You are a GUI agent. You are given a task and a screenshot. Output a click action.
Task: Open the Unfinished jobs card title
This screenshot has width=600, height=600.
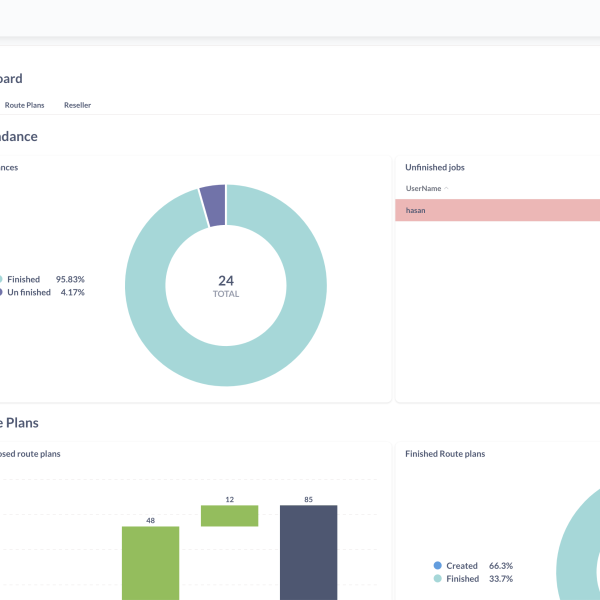click(434, 167)
